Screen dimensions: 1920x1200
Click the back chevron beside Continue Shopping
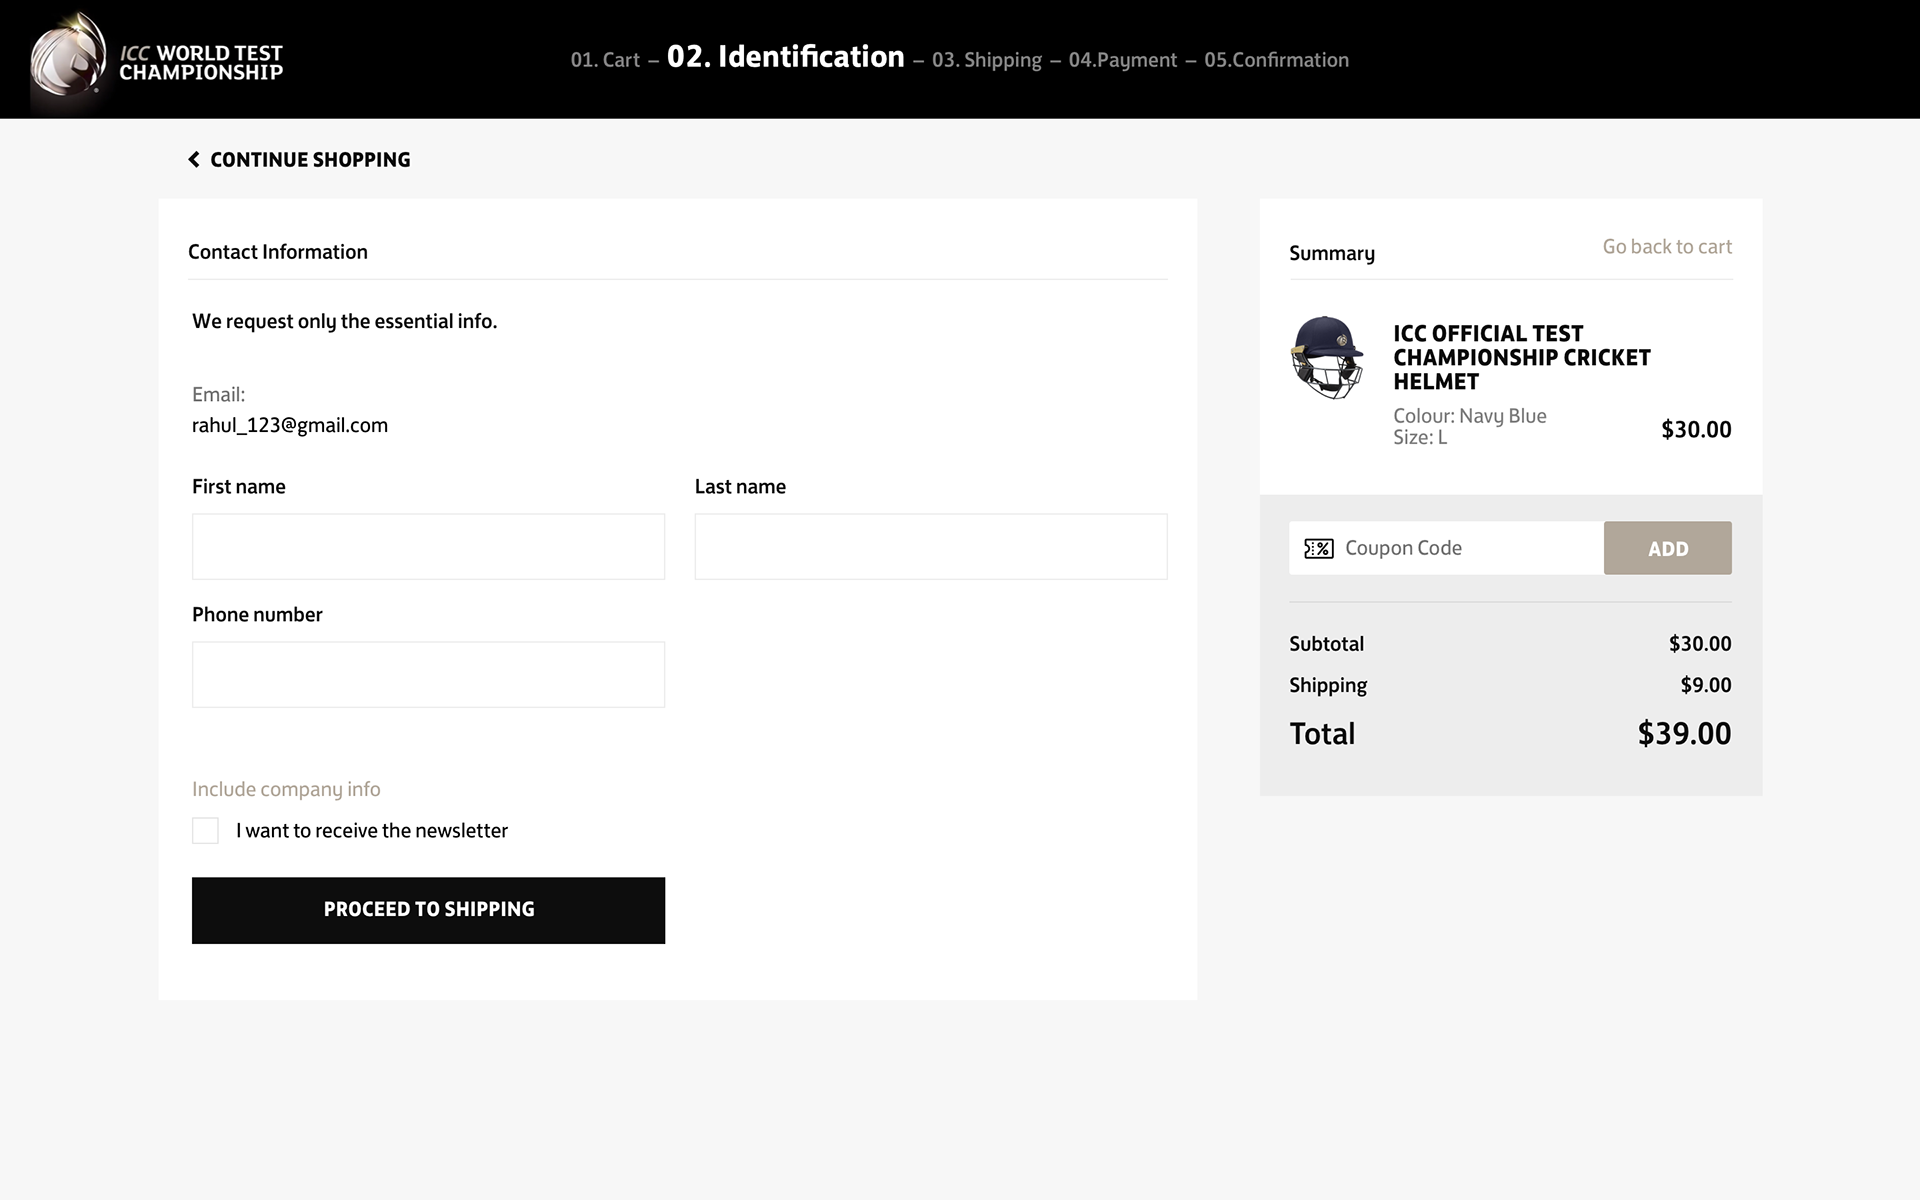click(194, 160)
